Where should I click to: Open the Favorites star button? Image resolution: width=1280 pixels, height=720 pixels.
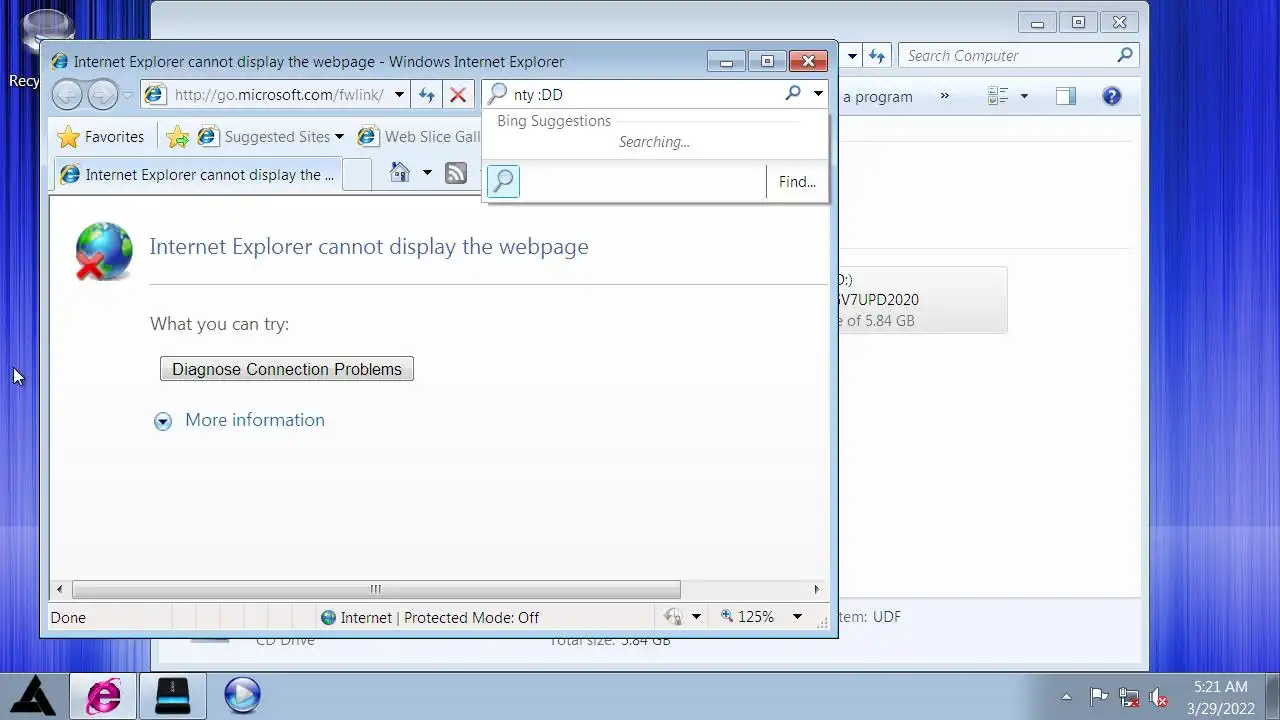pos(101,137)
